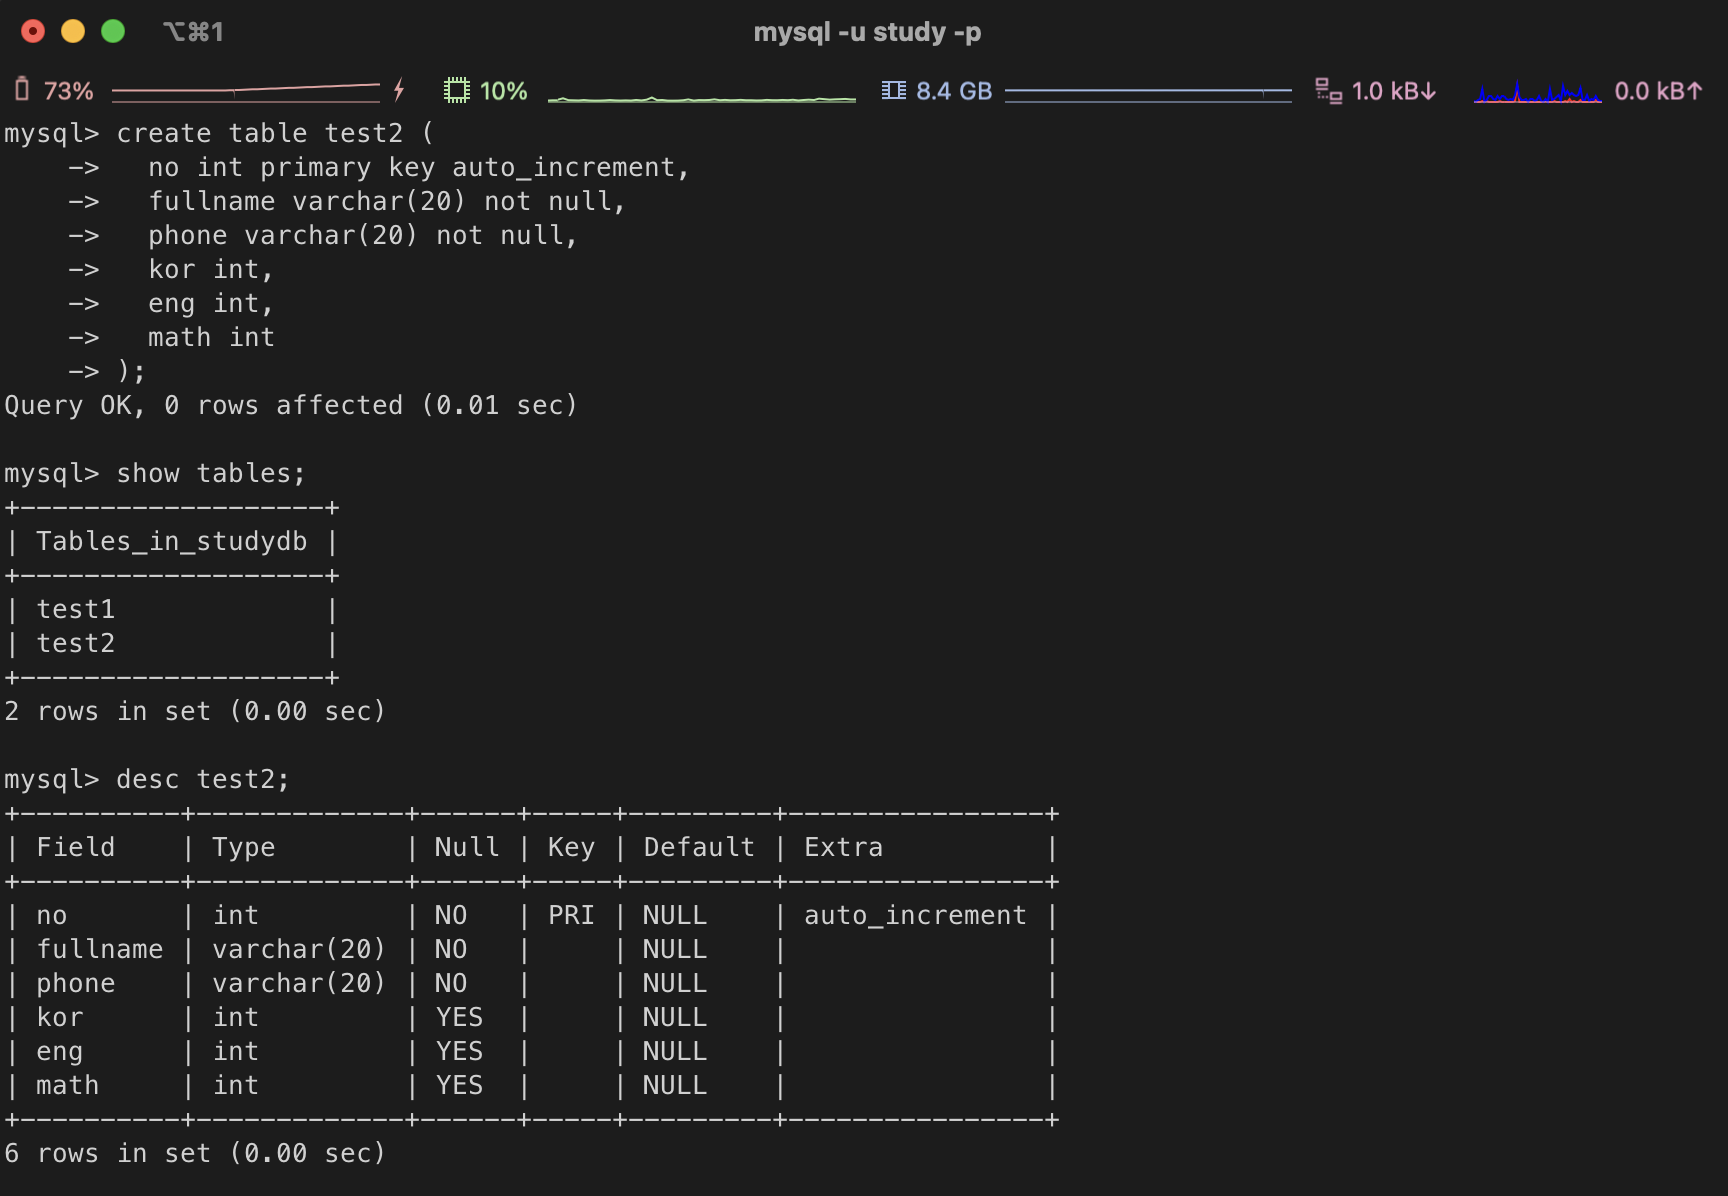The image size is (1728, 1196).
Task: Click the 'Key' column header
Action: pyautogui.click(x=571, y=847)
